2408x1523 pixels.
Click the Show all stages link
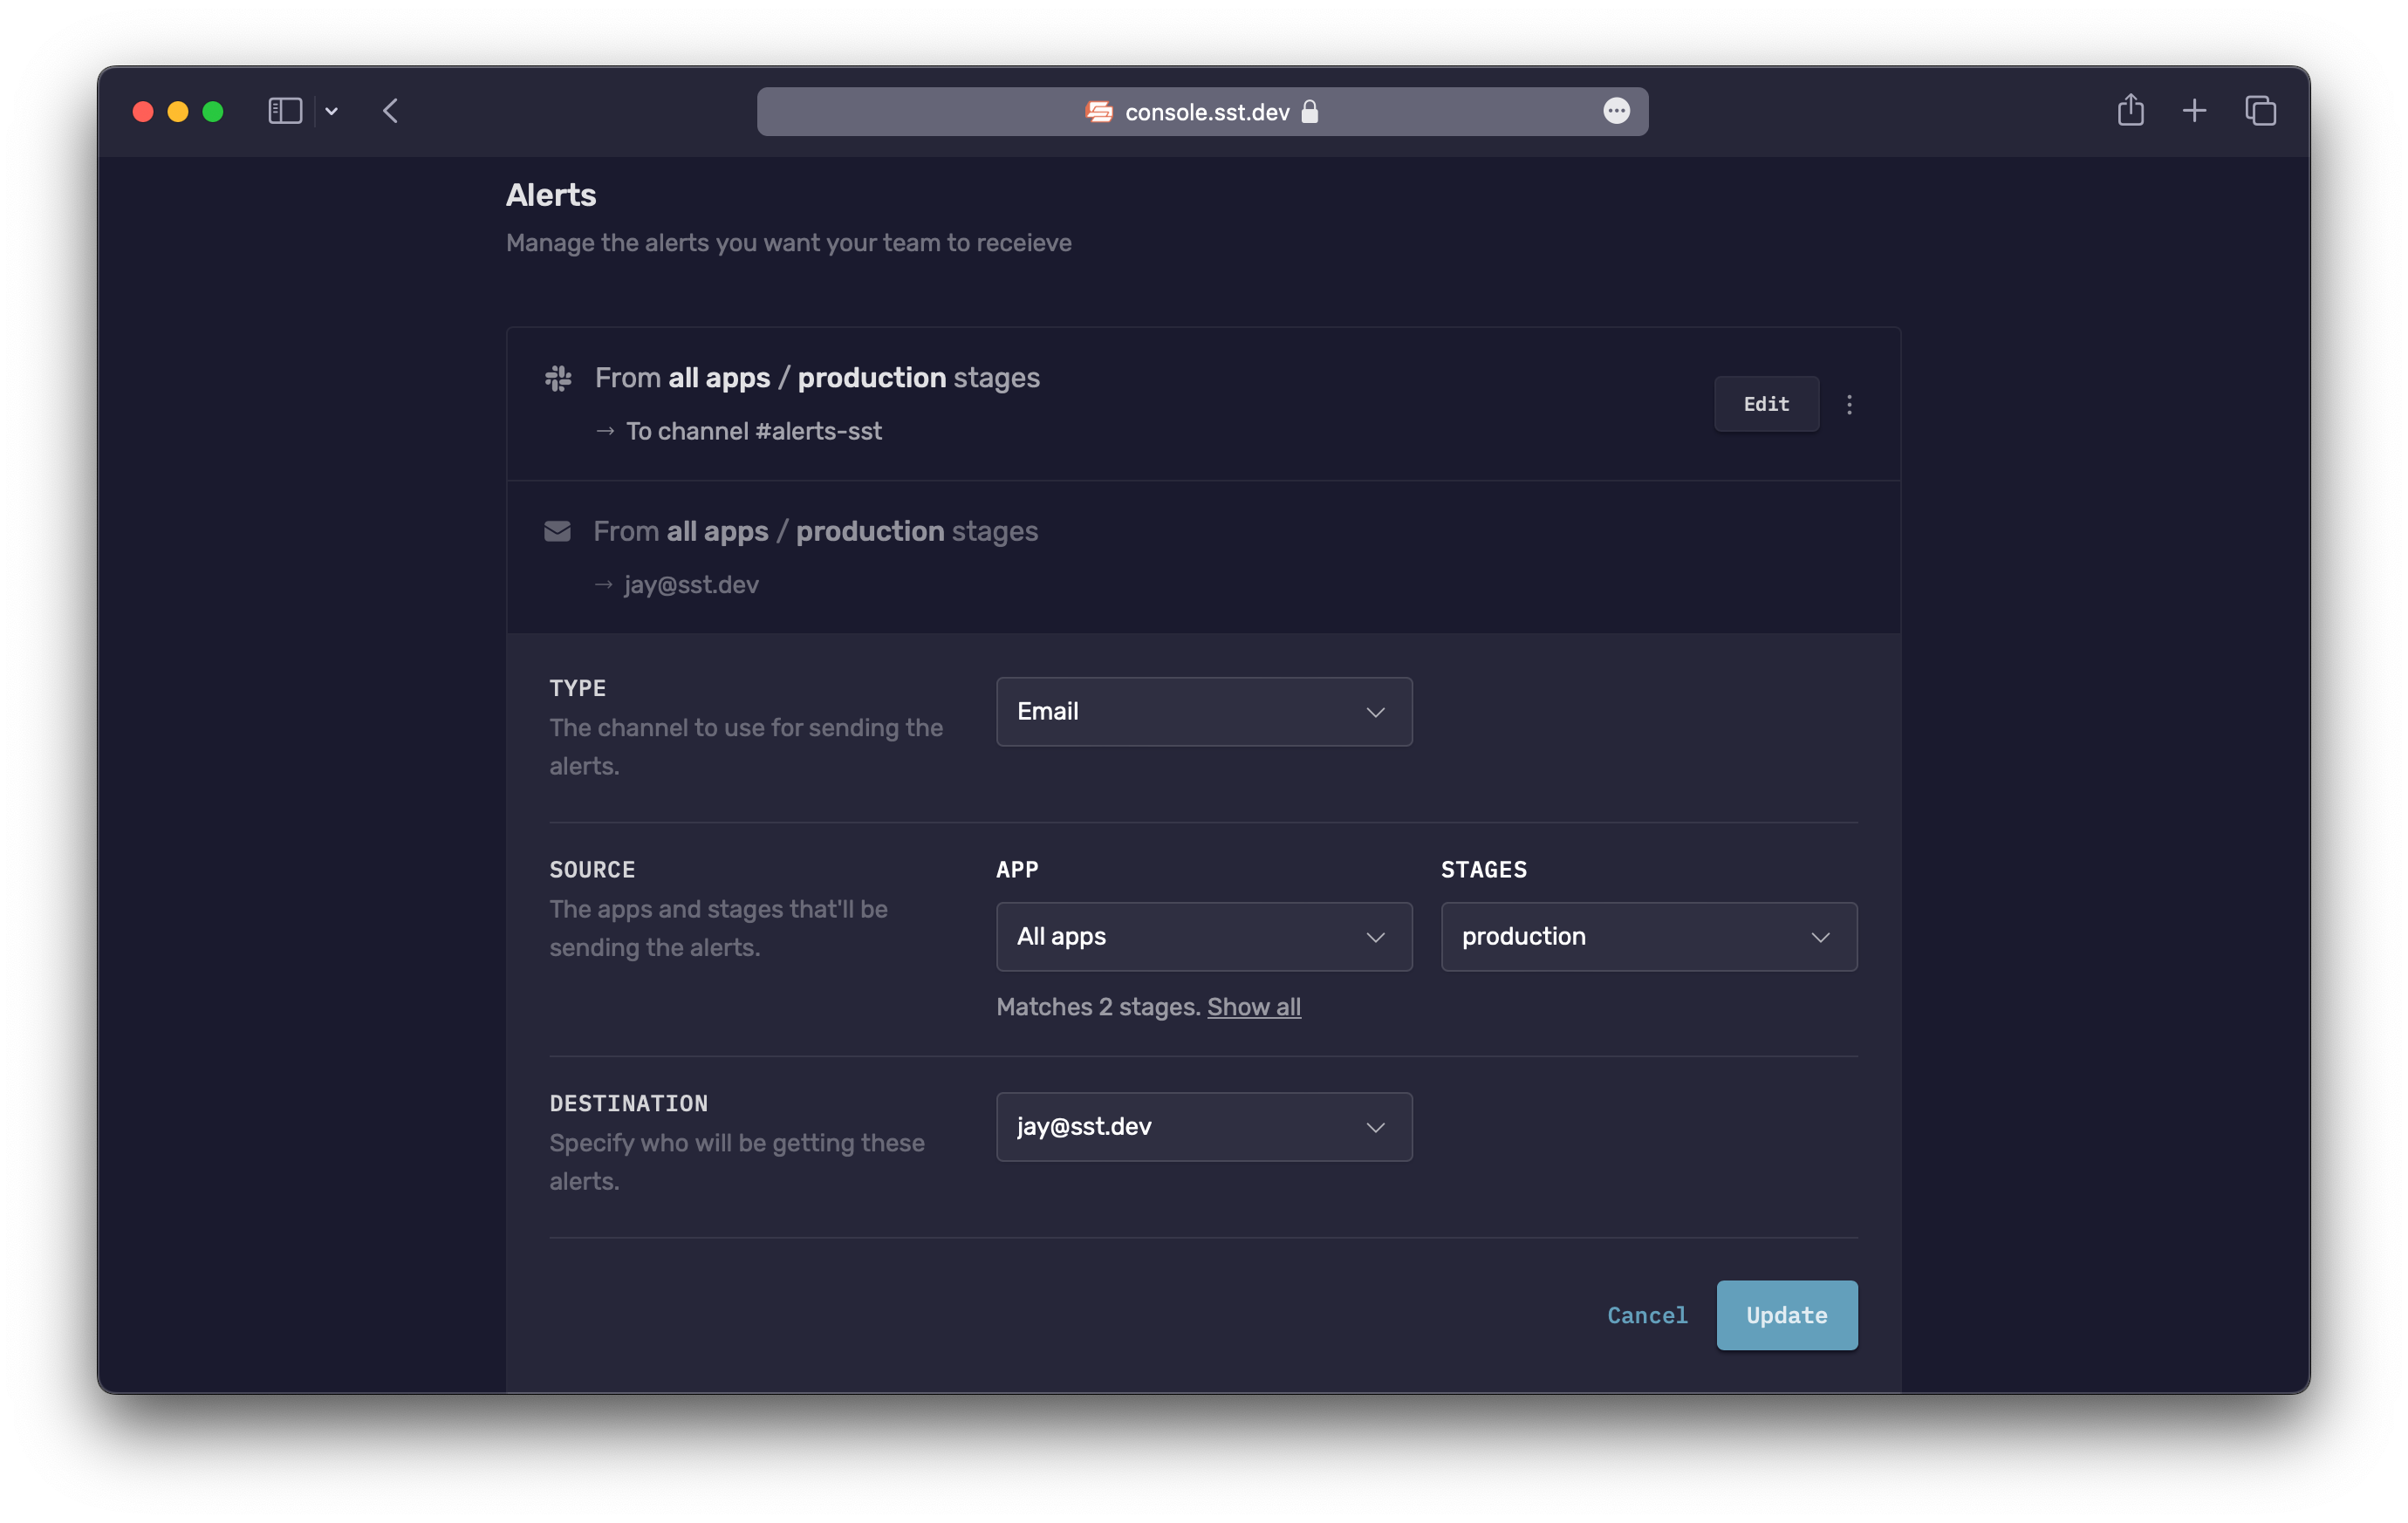tap(1253, 1006)
